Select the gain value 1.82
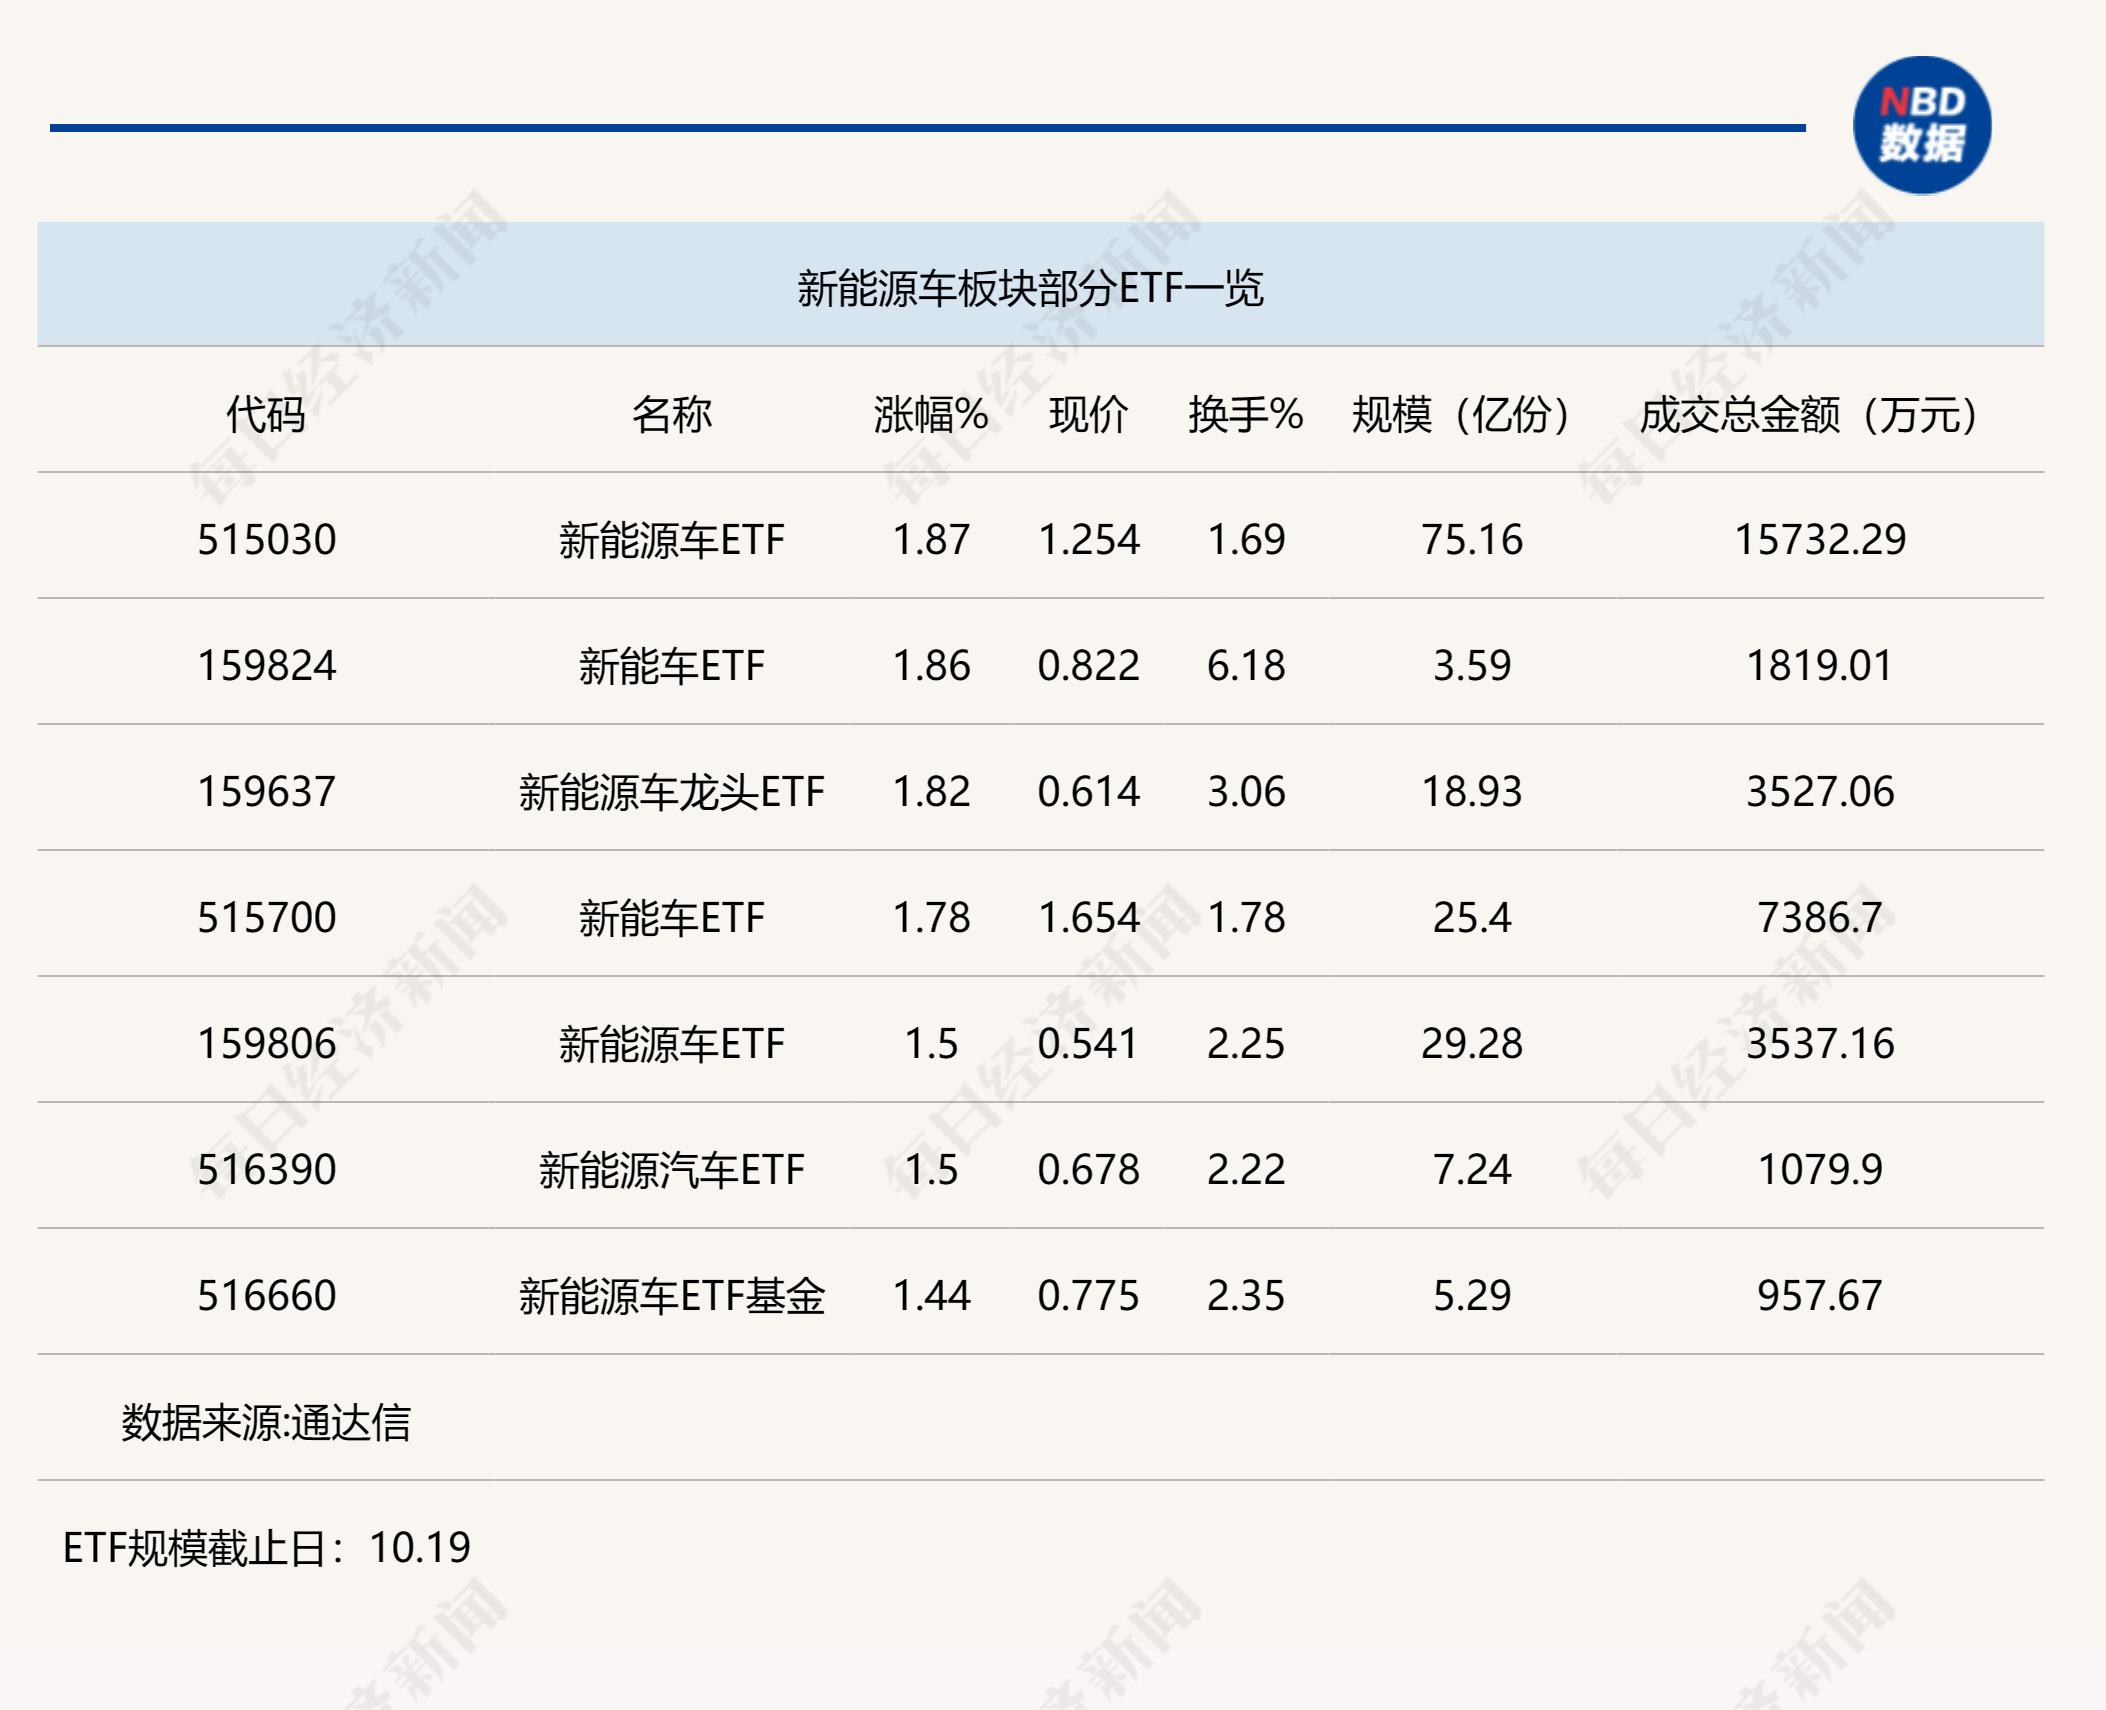Image resolution: width=2106 pixels, height=1710 pixels. [x=931, y=792]
